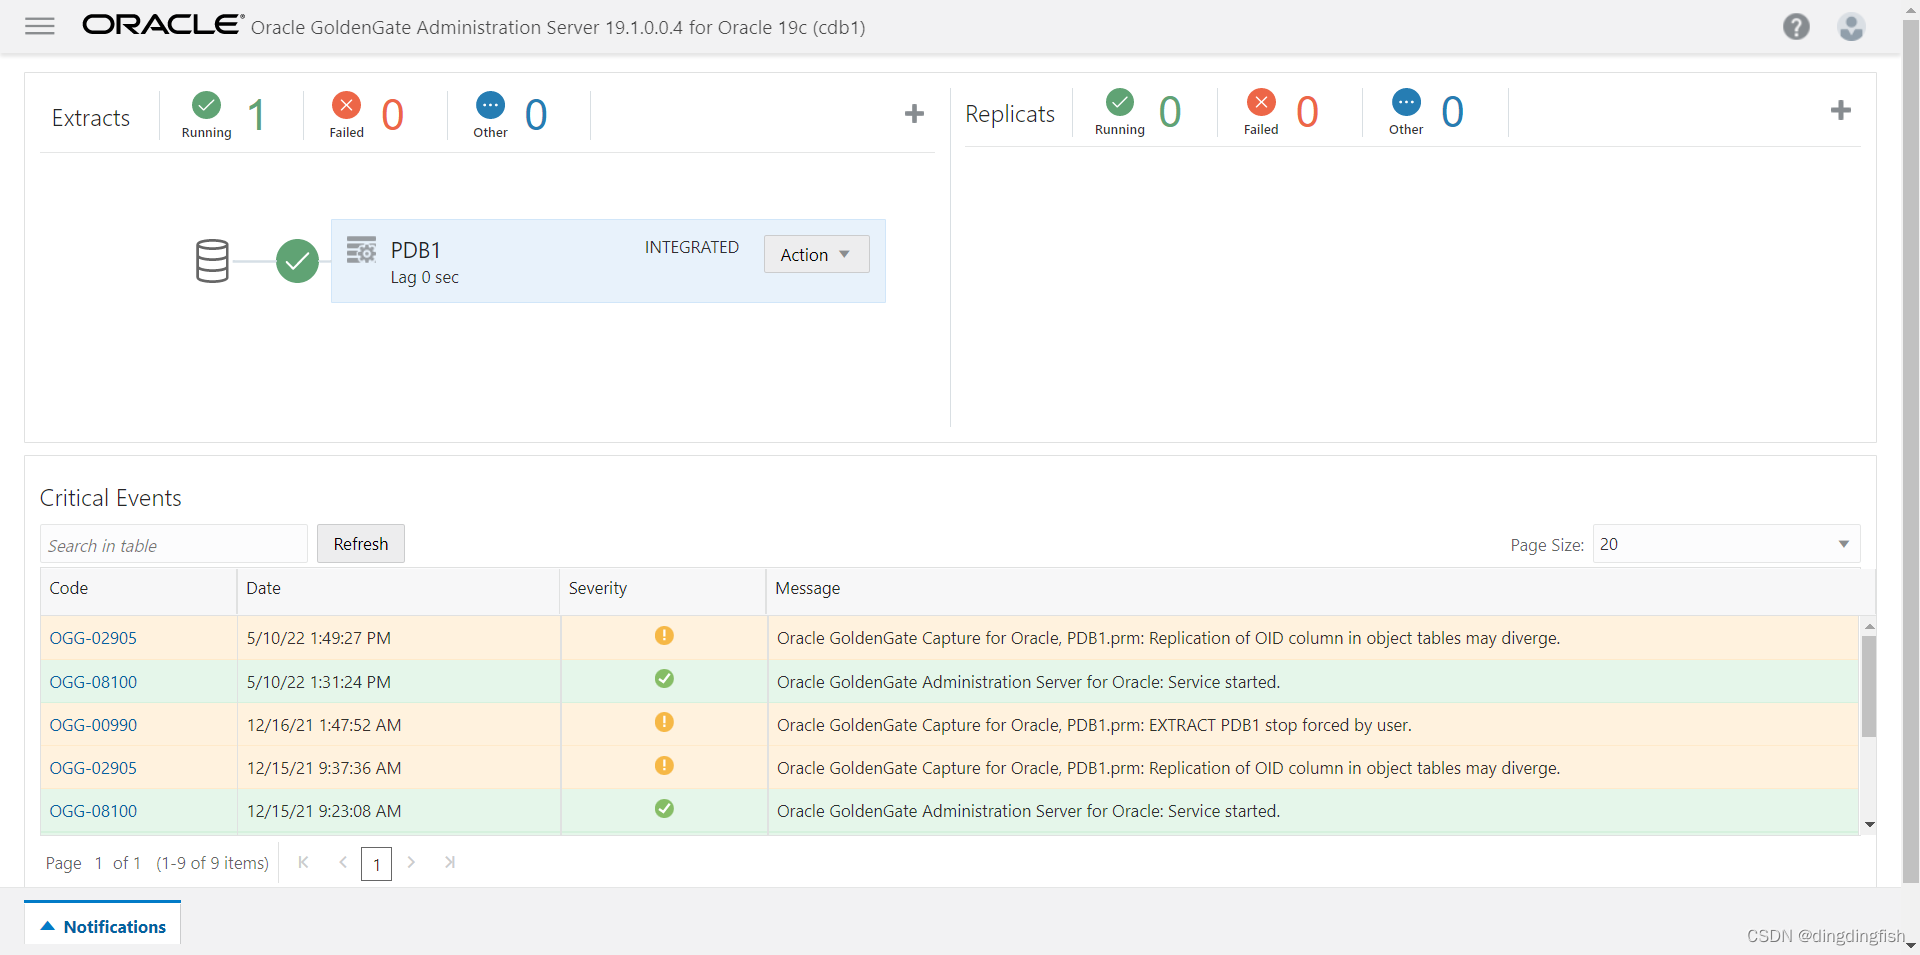Click the 12/16/21 1:47:52 AM date cell
Image resolution: width=1920 pixels, height=955 pixels.
[398, 725]
